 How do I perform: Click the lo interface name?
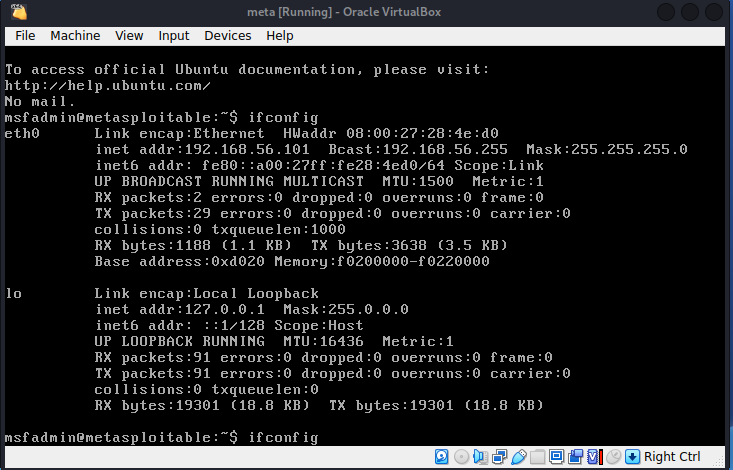point(14,293)
